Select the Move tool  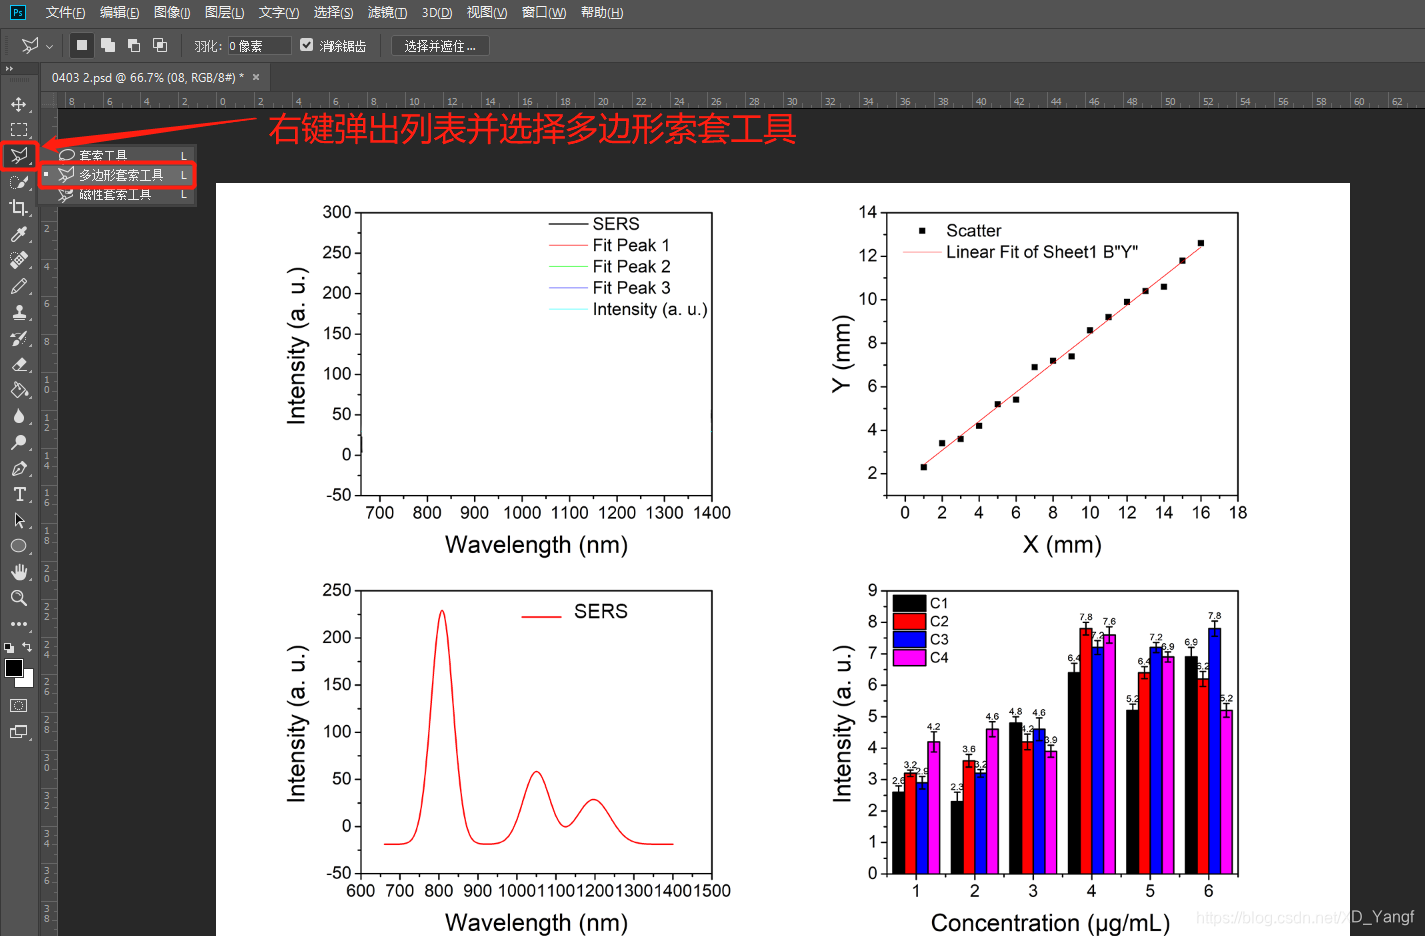tap(18, 104)
